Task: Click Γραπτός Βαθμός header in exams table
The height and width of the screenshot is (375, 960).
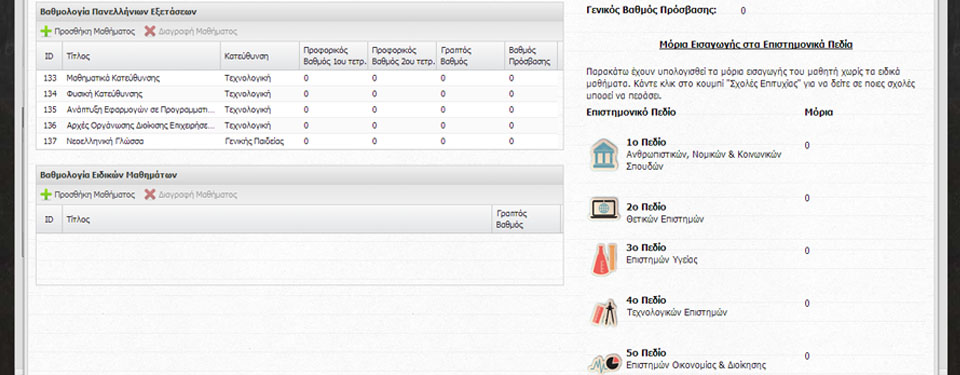Action: [x=471, y=56]
